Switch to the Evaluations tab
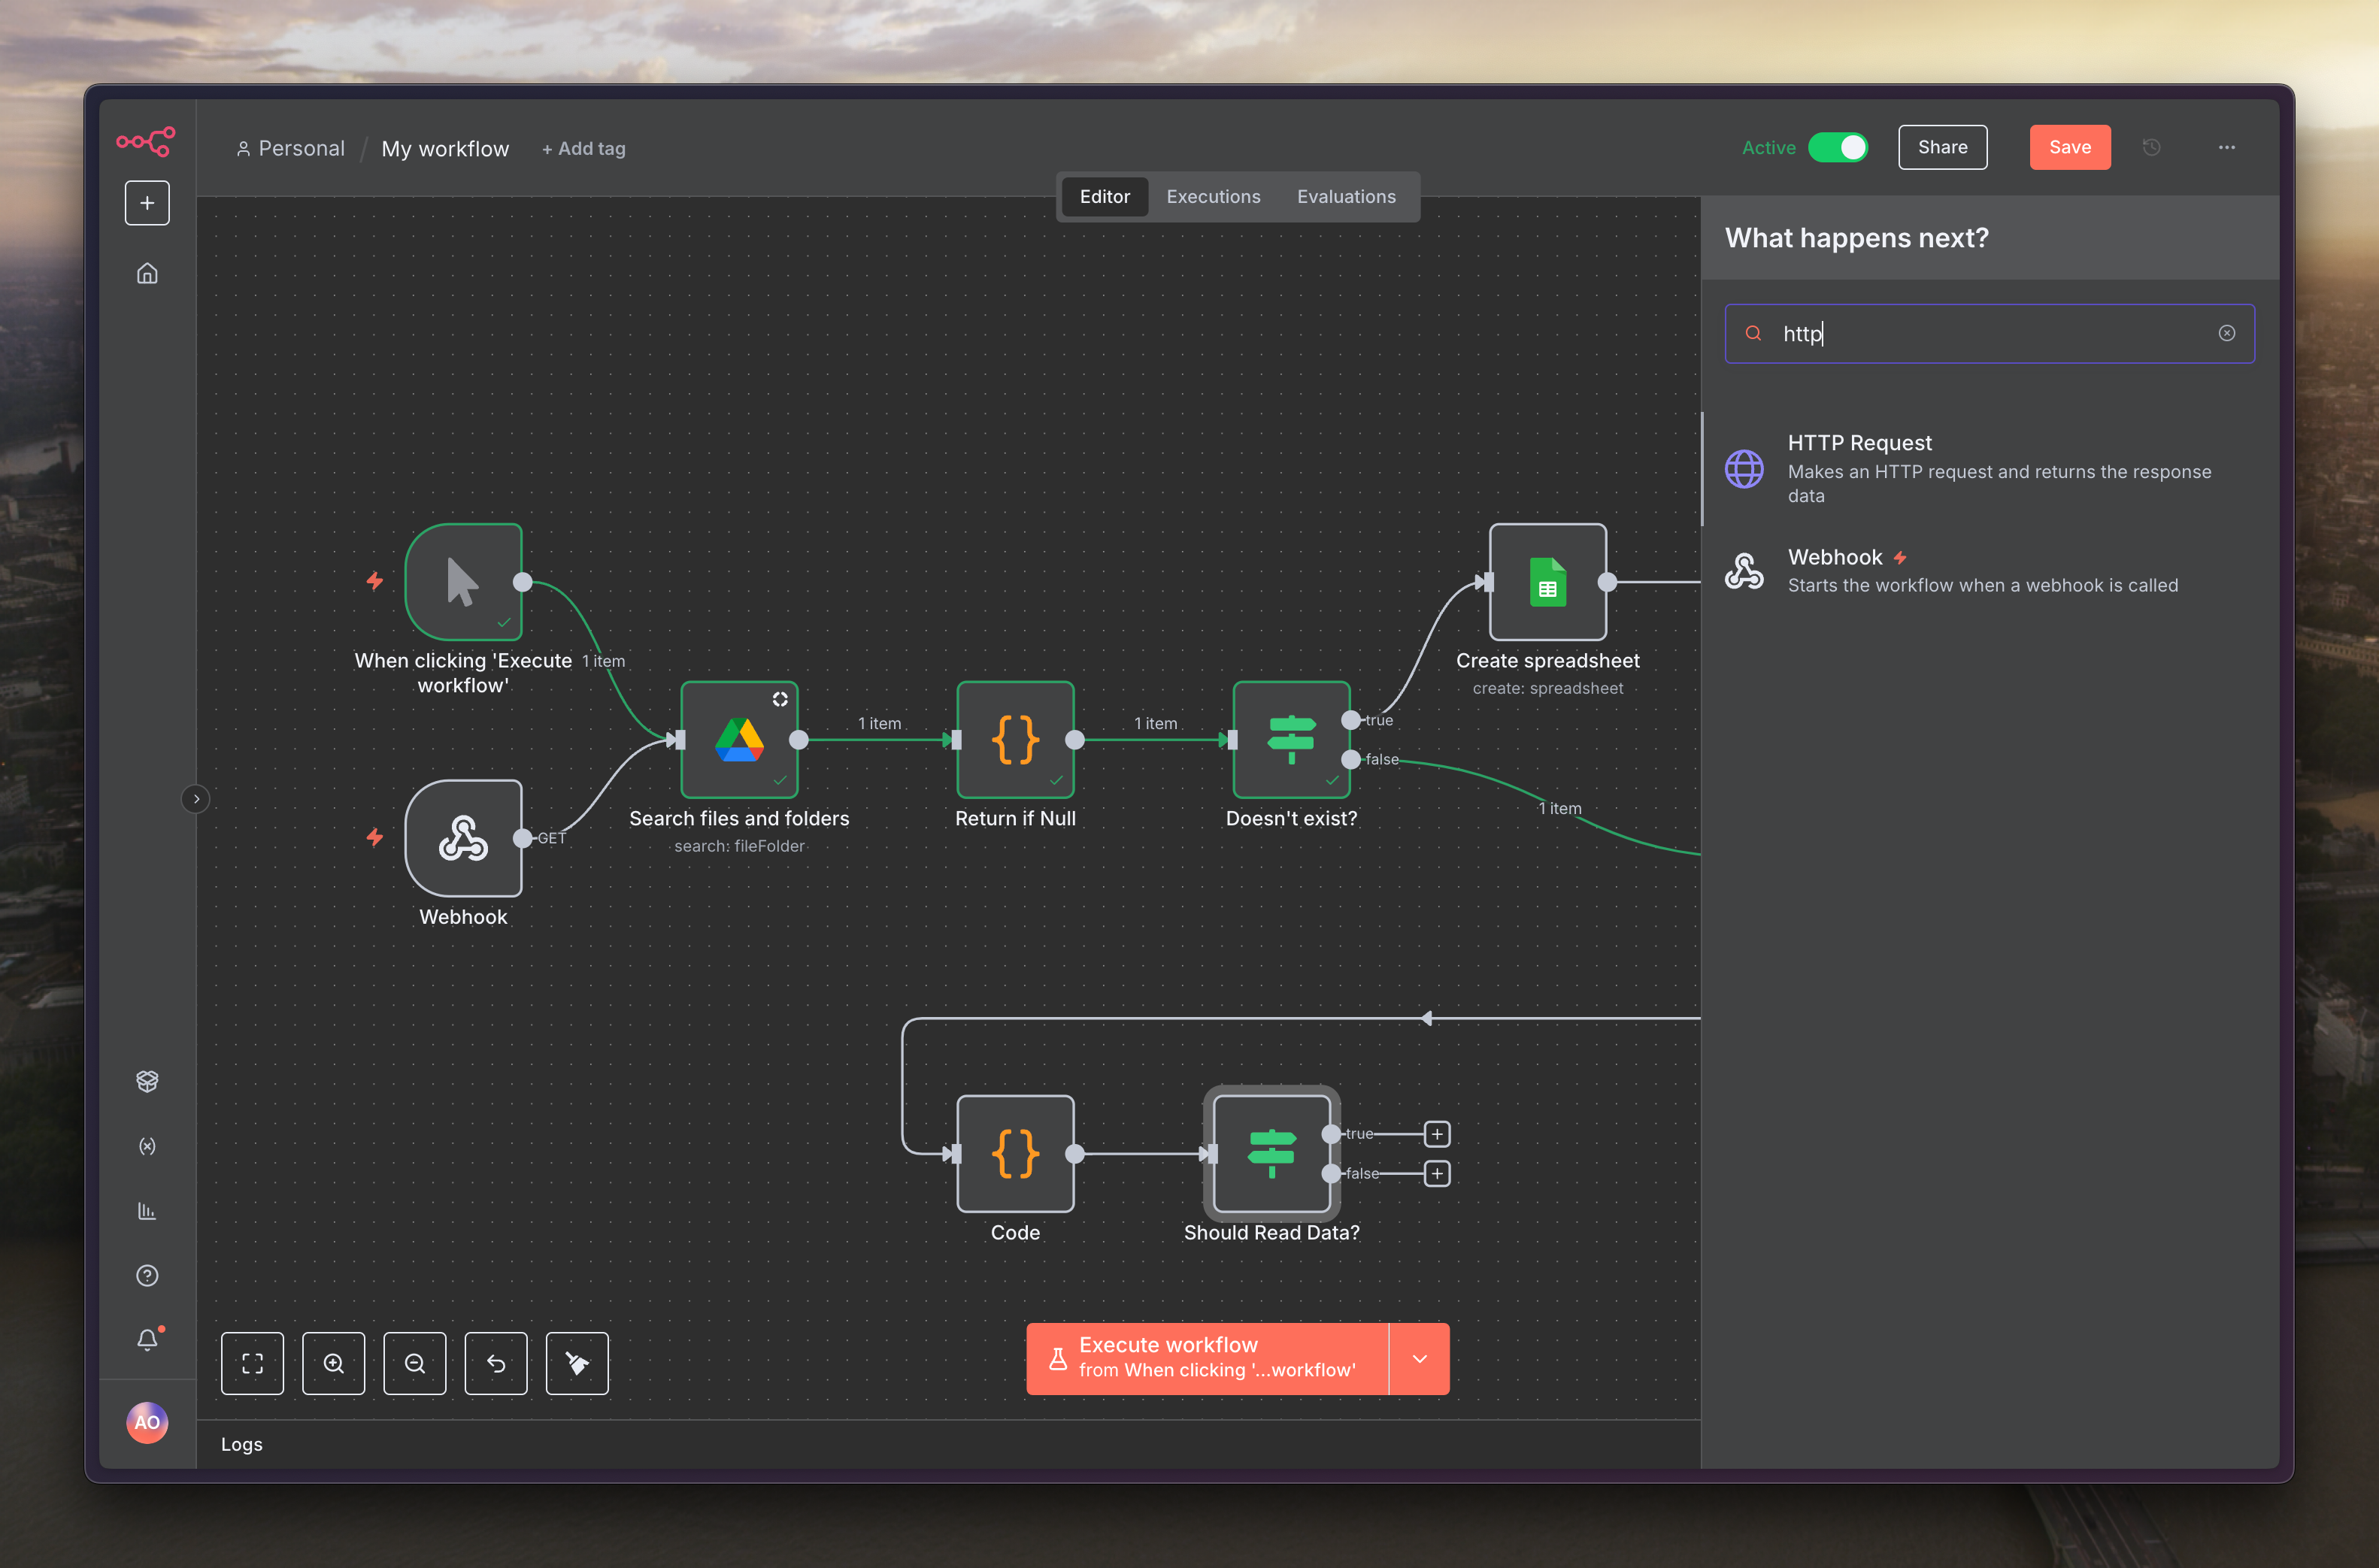 [x=1345, y=197]
